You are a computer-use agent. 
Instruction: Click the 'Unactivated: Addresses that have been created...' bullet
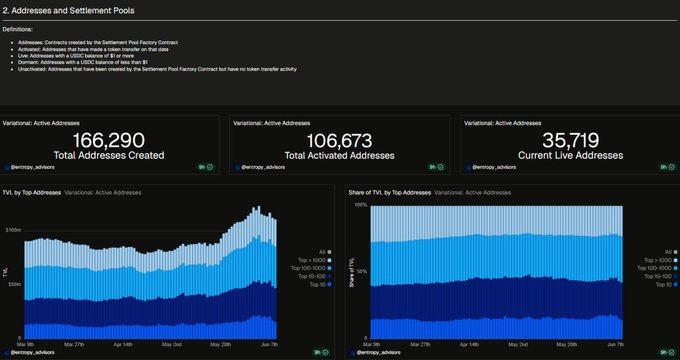[157, 69]
